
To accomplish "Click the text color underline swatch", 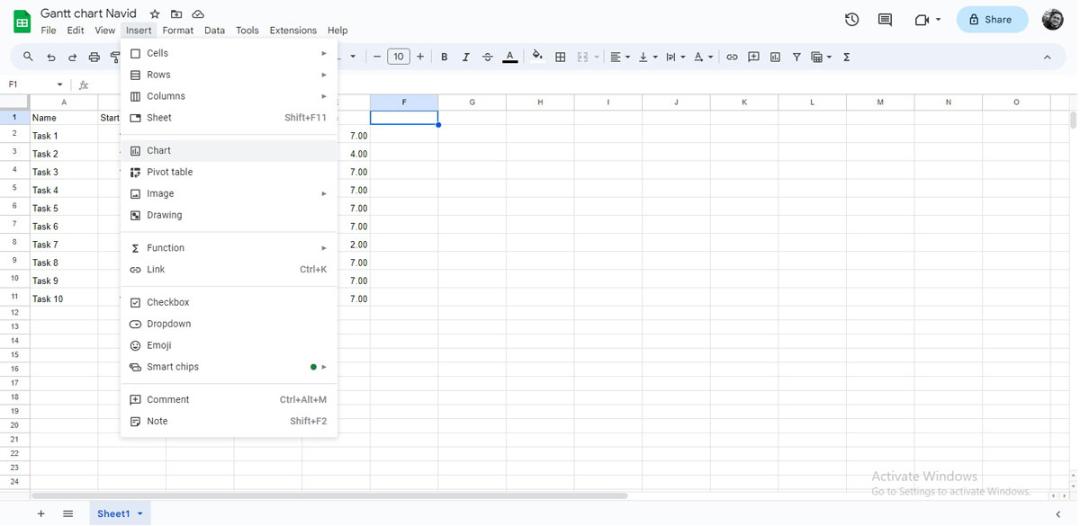I will (x=510, y=57).
